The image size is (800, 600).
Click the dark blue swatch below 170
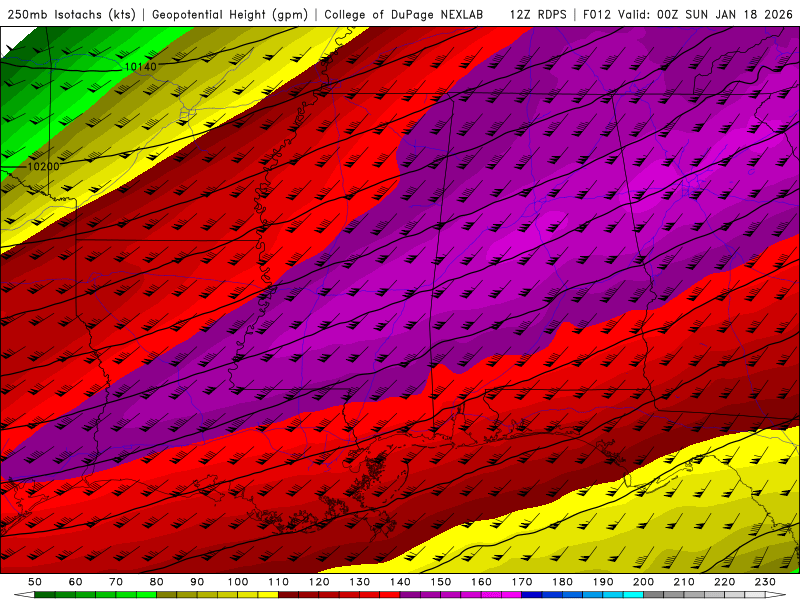tap(532, 595)
